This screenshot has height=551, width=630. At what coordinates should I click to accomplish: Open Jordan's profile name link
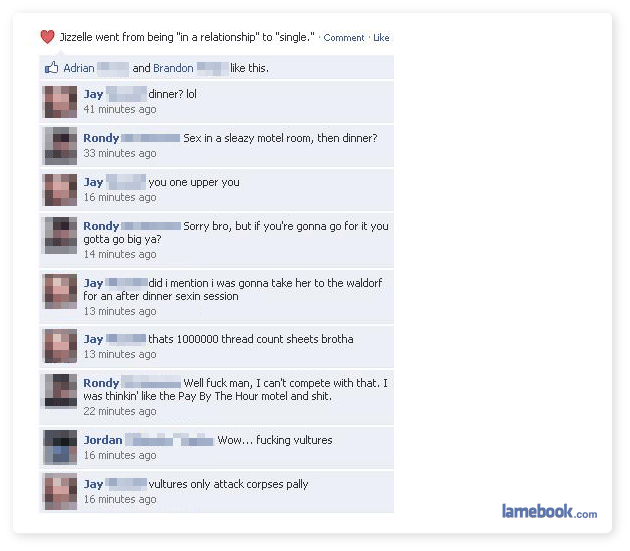(x=103, y=440)
